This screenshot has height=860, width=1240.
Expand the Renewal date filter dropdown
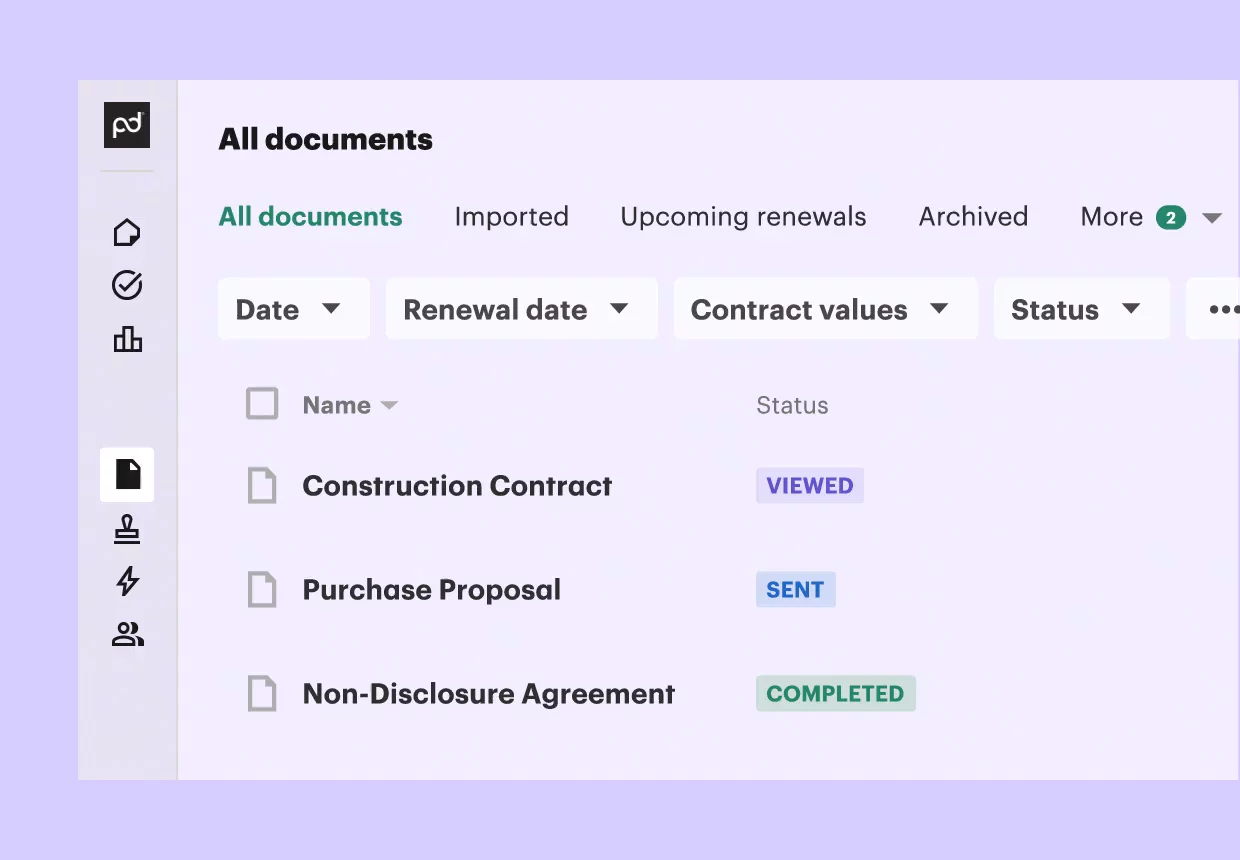pos(522,309)
